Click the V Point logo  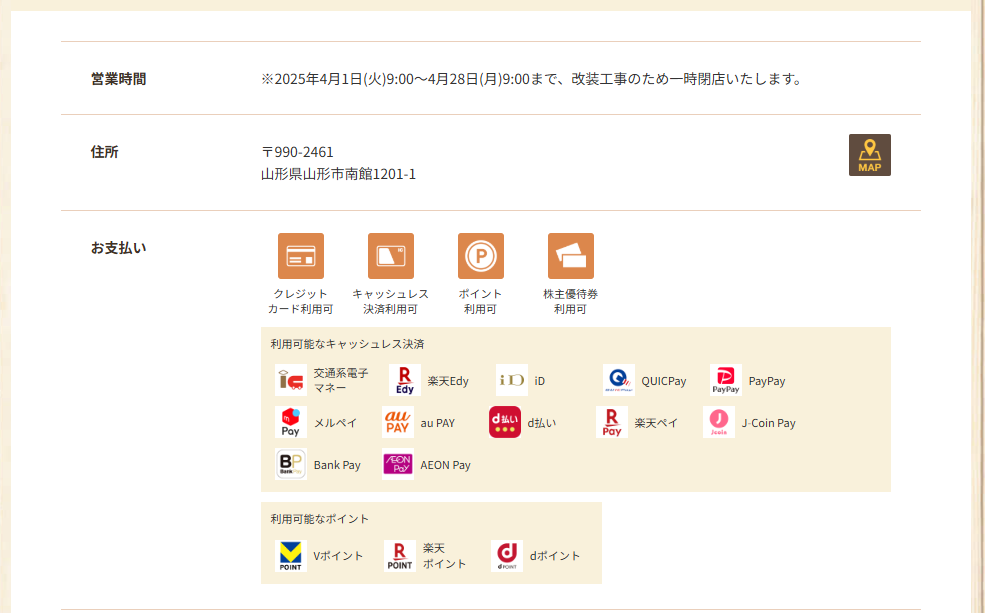tap(291, 556)
